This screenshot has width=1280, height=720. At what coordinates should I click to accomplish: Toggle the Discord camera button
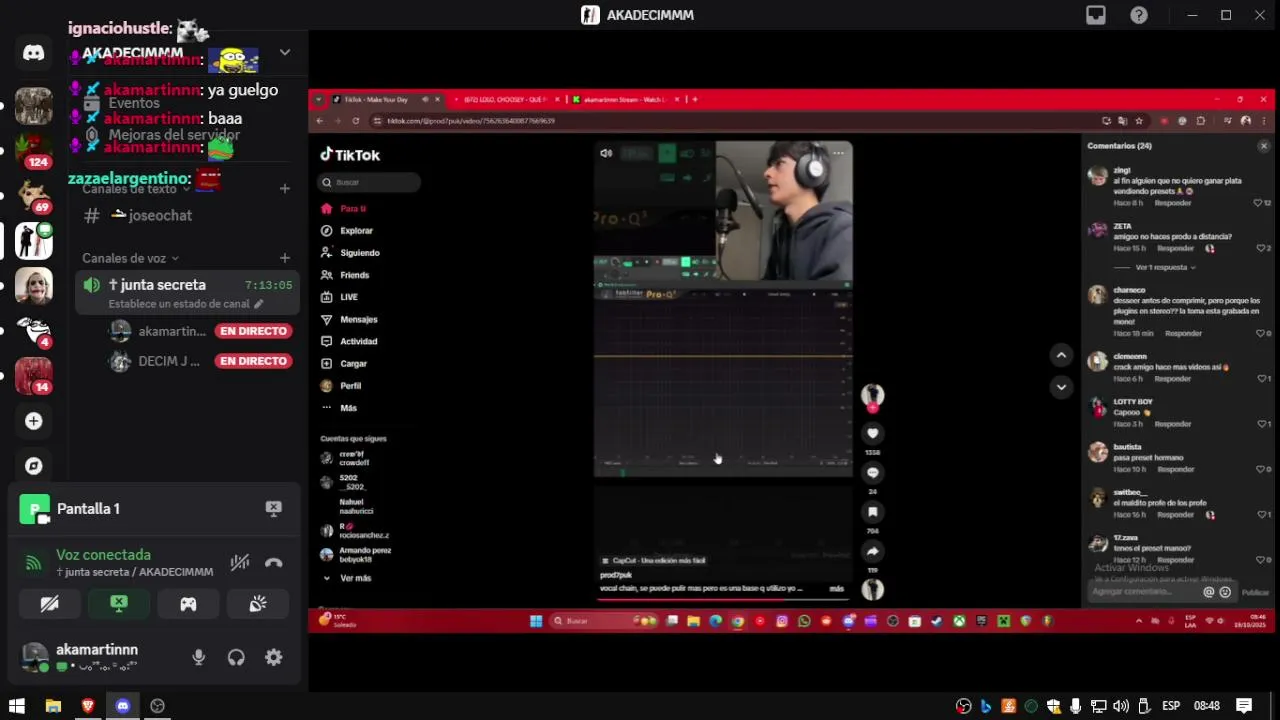[x=49, y=604]
